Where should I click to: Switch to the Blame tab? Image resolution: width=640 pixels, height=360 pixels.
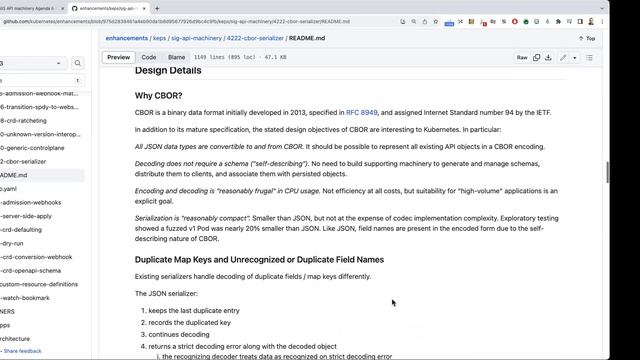(176, 58)
